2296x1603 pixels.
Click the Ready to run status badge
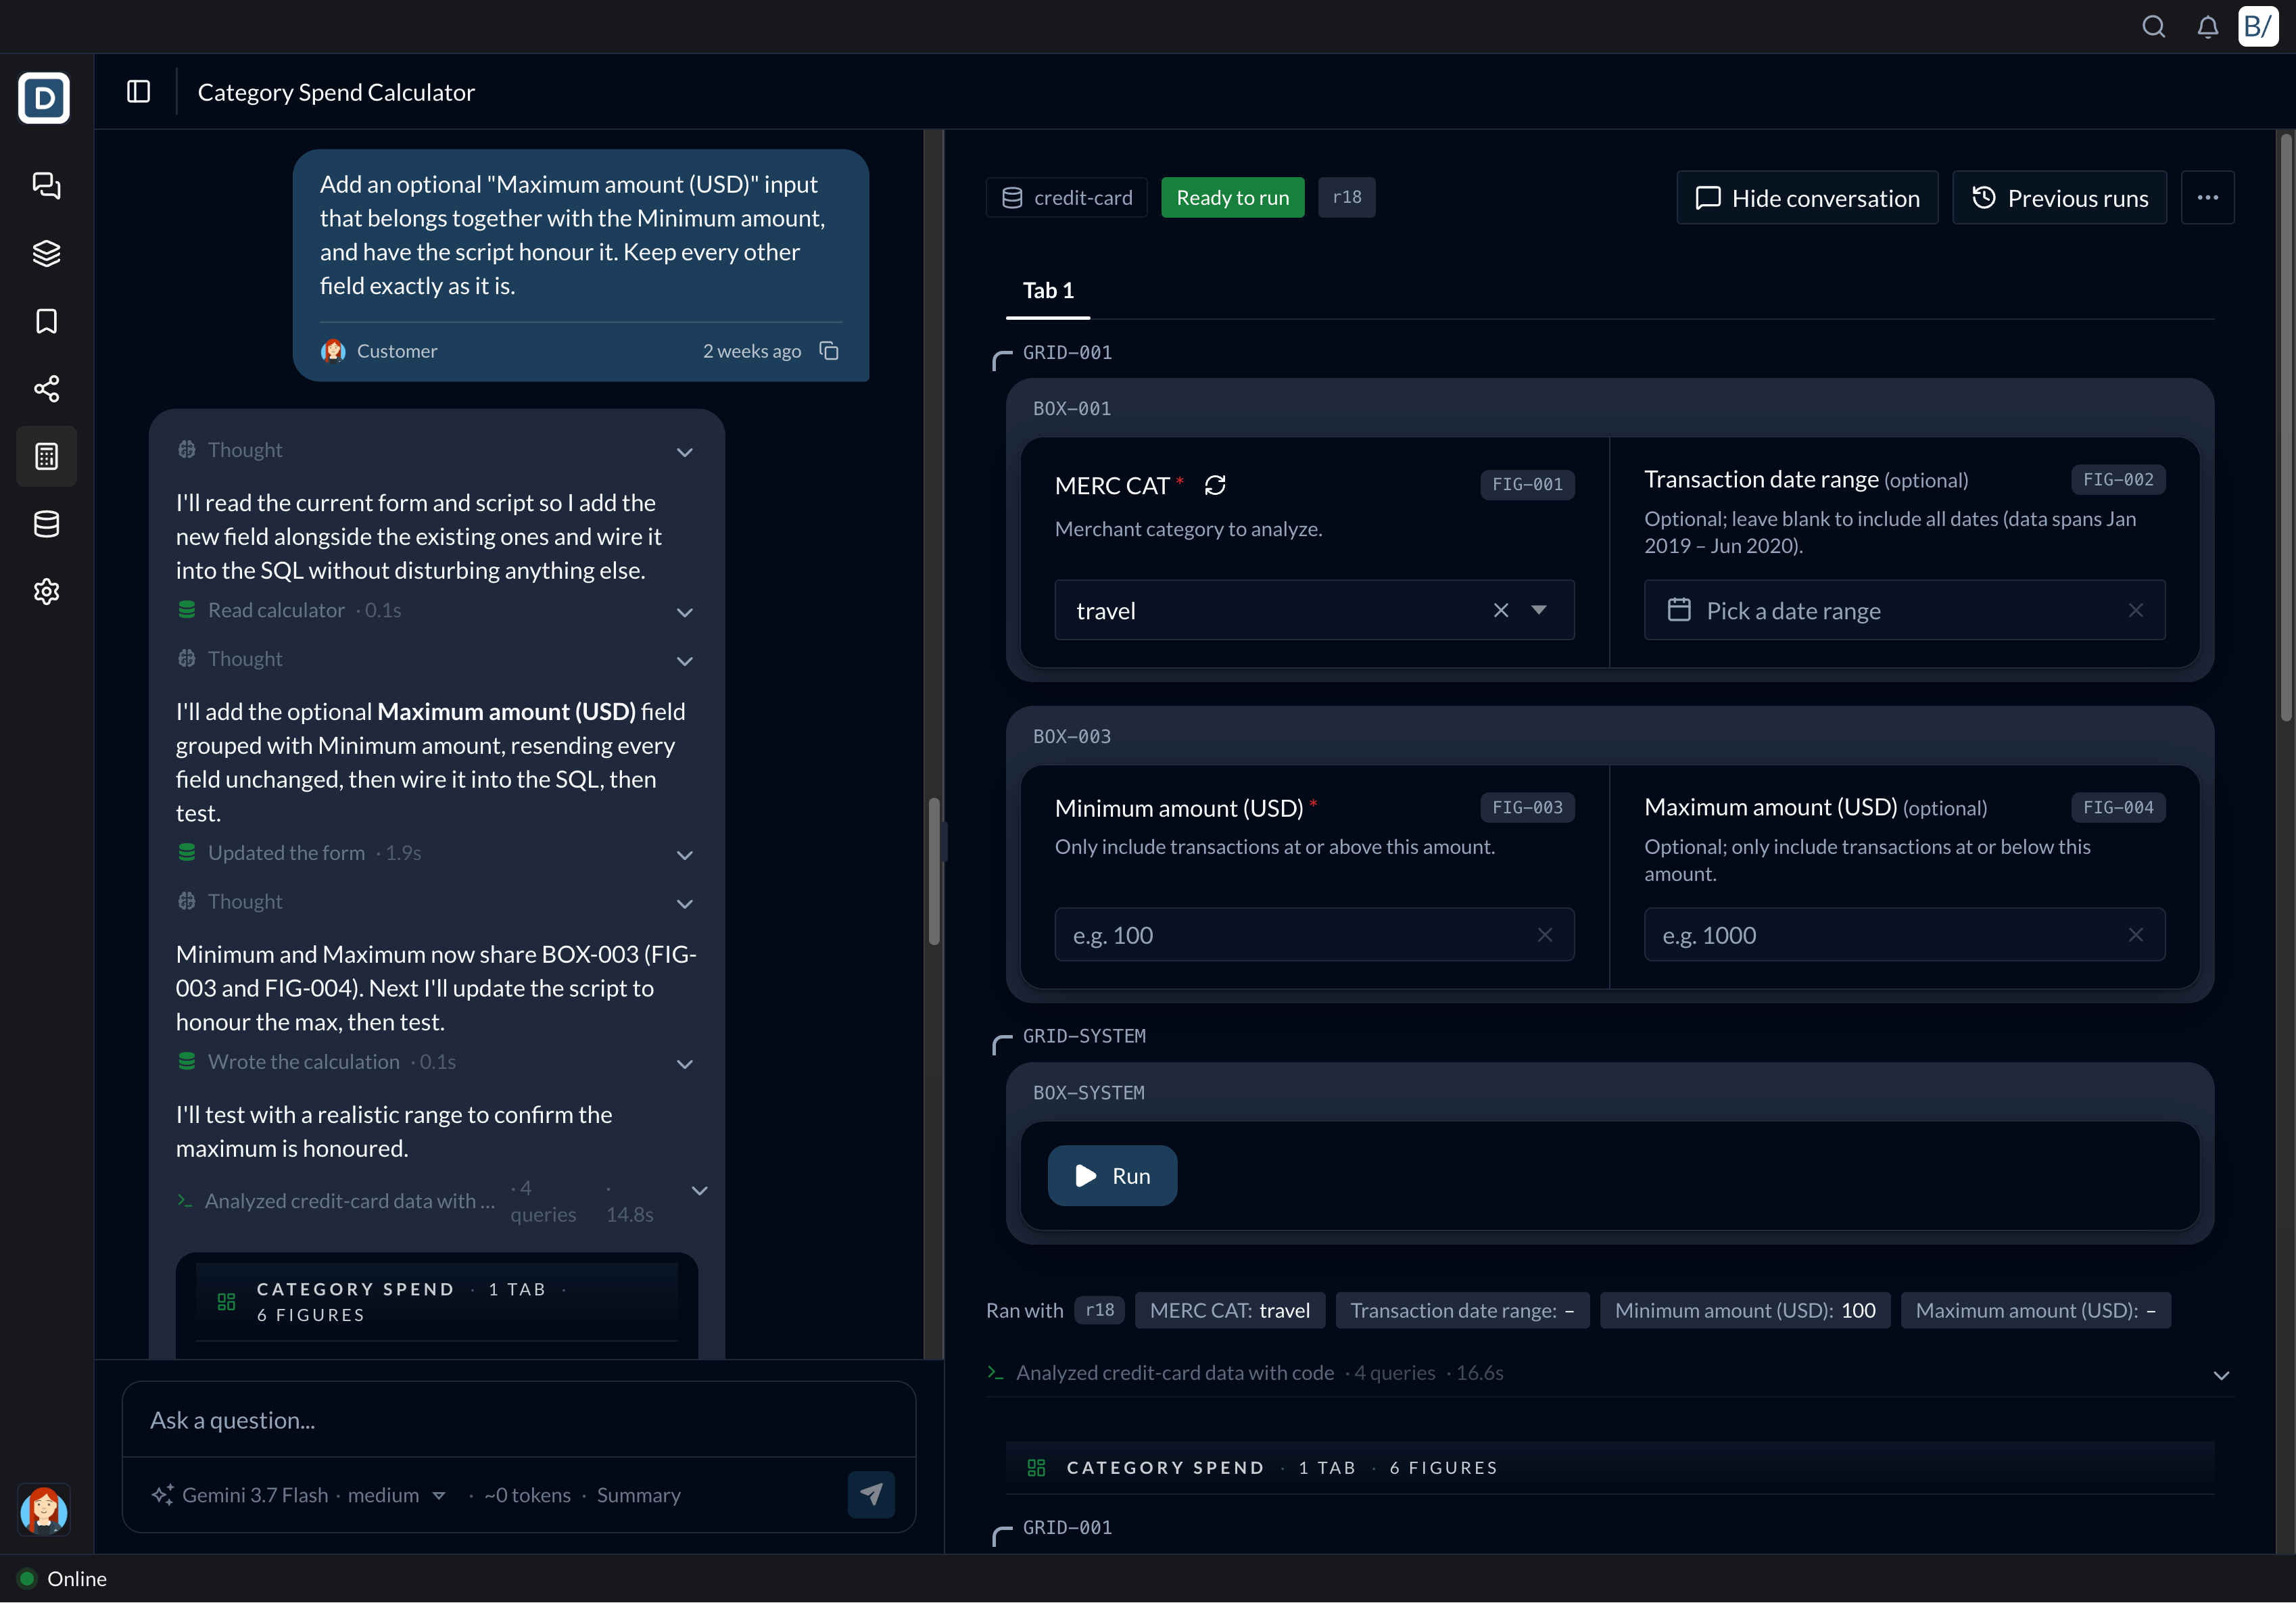[x=1232, y=198]
